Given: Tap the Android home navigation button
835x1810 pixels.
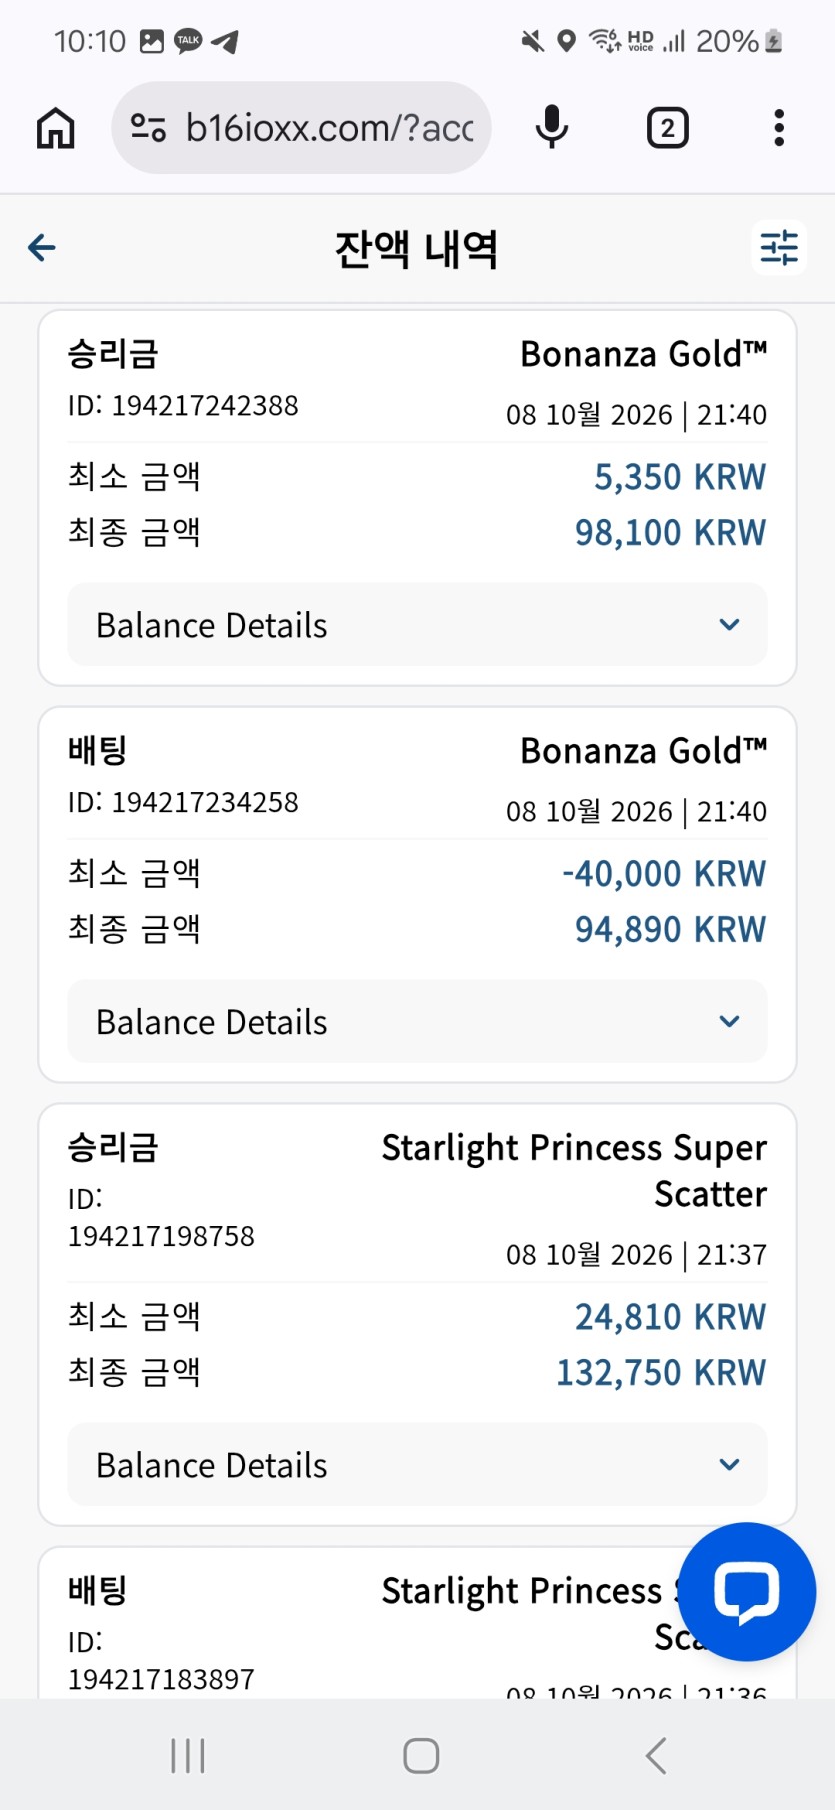Looking at the screenshot, I should pyautogui.click(x=421, y=1755).
